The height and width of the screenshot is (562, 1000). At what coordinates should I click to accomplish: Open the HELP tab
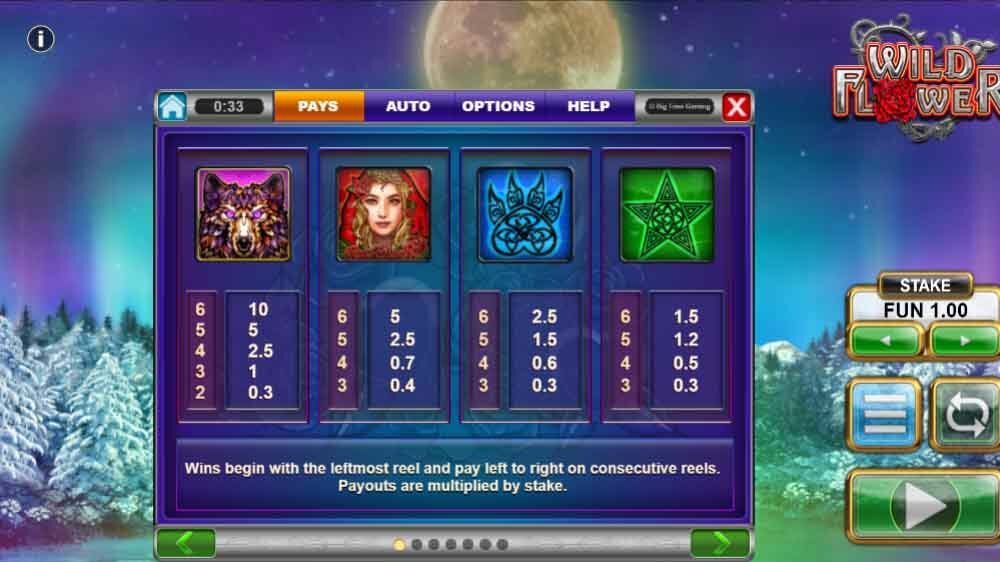click(x=589, y=106)
